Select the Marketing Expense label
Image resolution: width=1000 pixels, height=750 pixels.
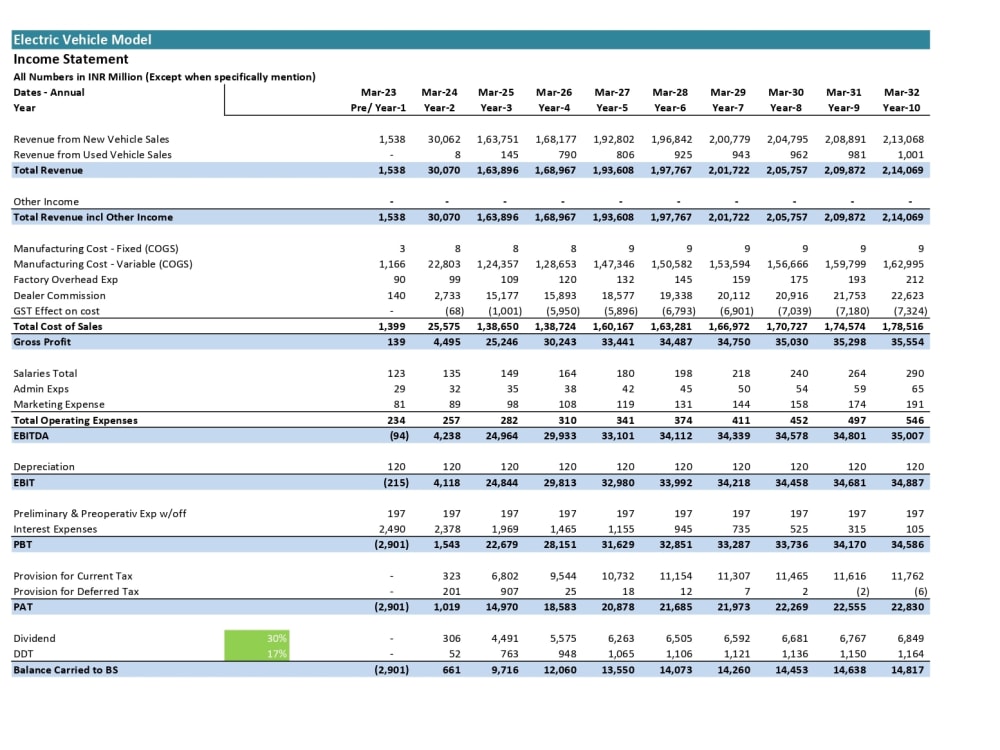click(59, 404)
